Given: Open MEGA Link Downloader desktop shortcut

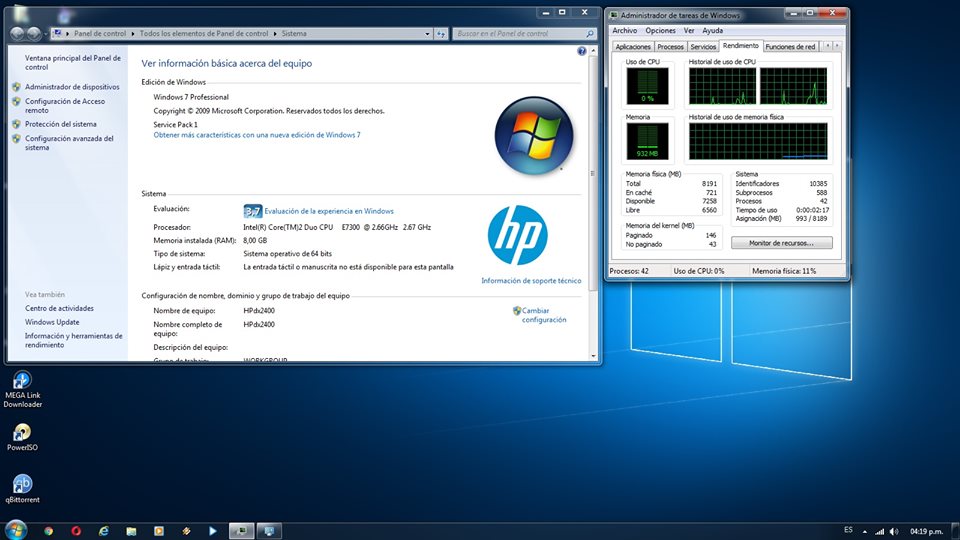Looking at the screenshot, I should click(23, 389).
